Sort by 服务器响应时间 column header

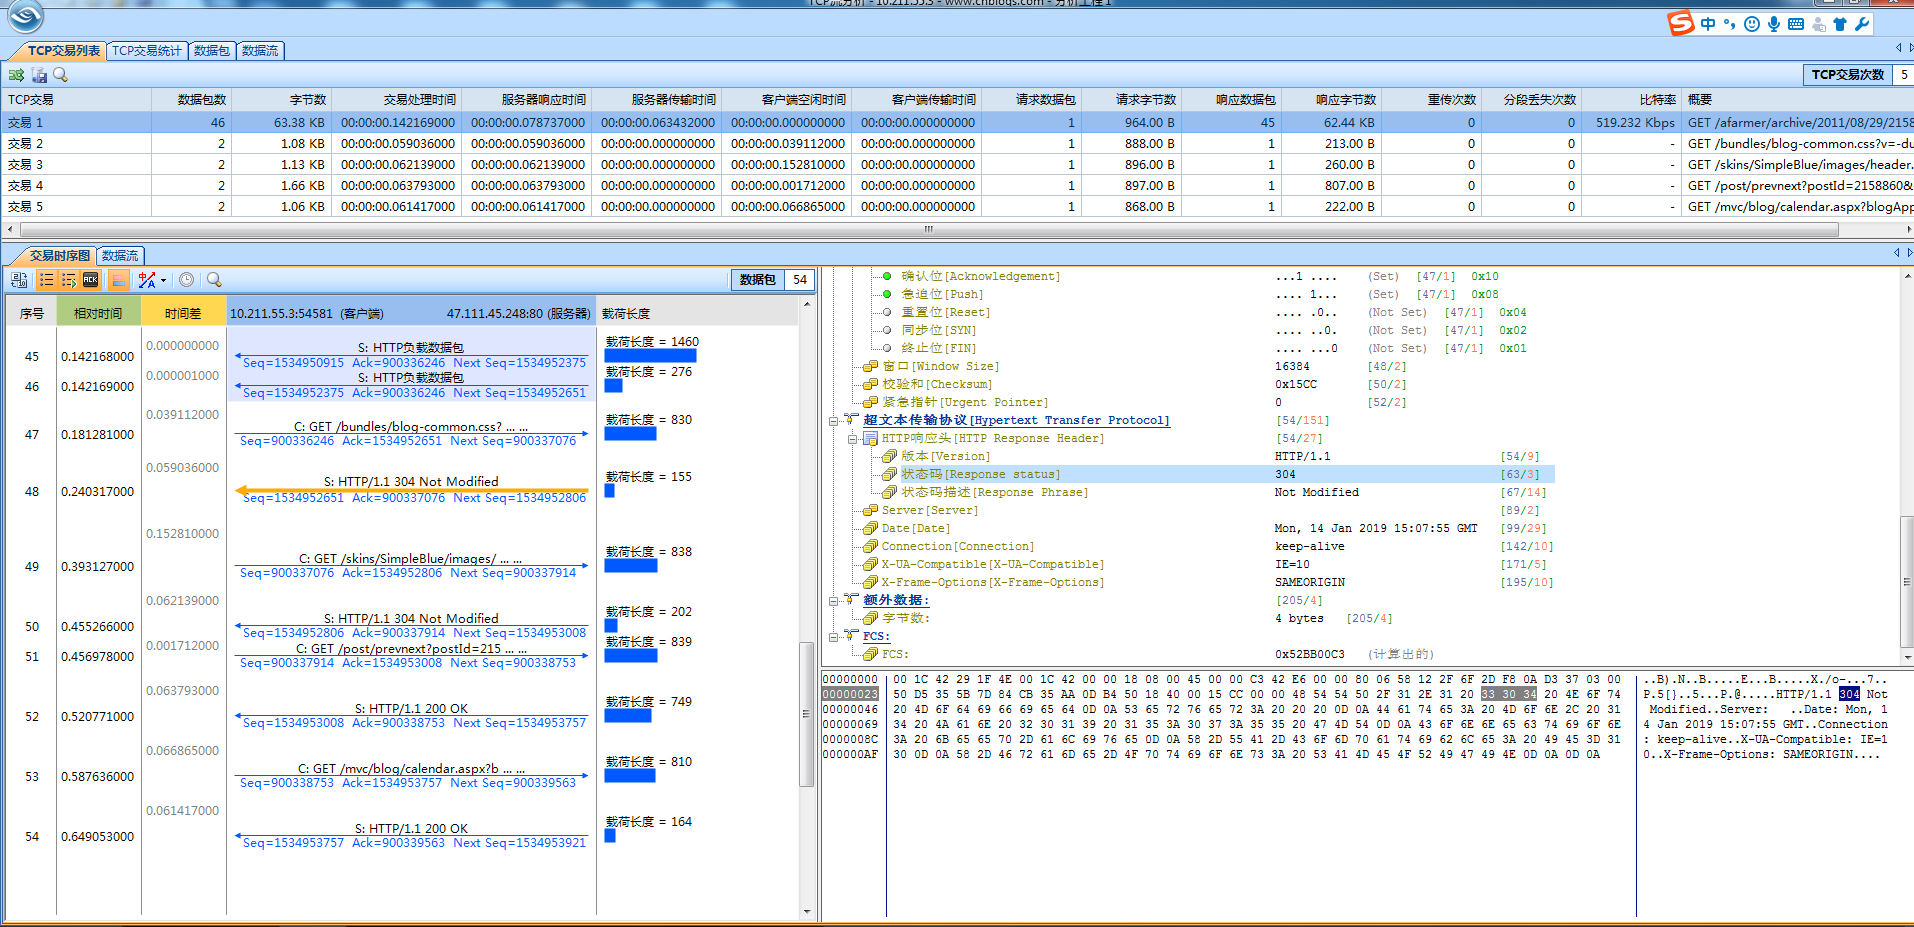click(526, 100)
